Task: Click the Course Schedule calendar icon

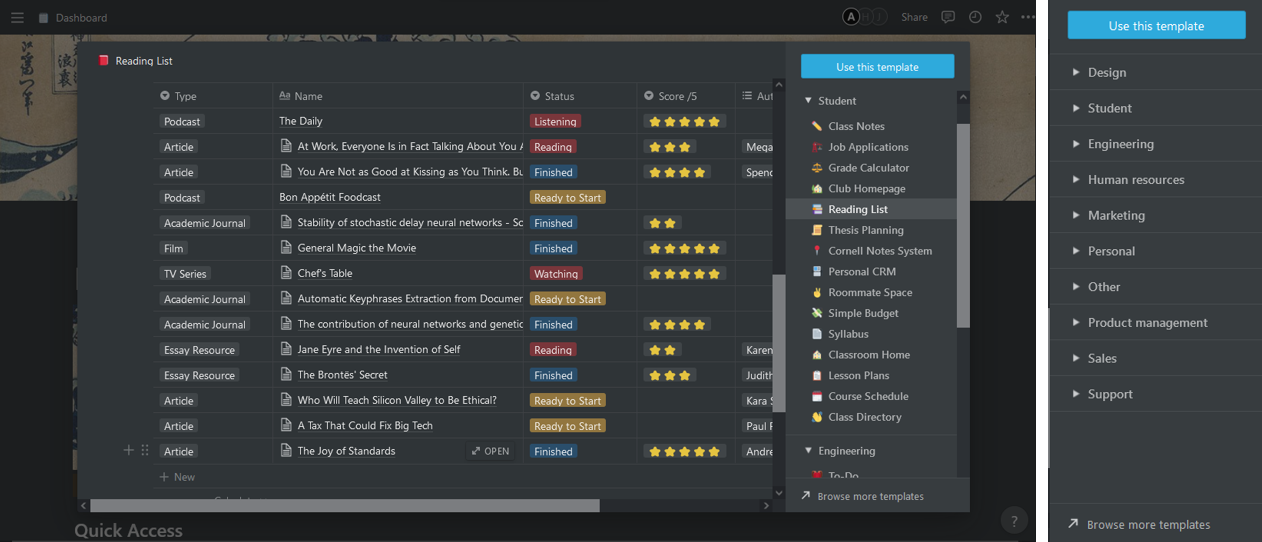Action: tap(817, 396)
